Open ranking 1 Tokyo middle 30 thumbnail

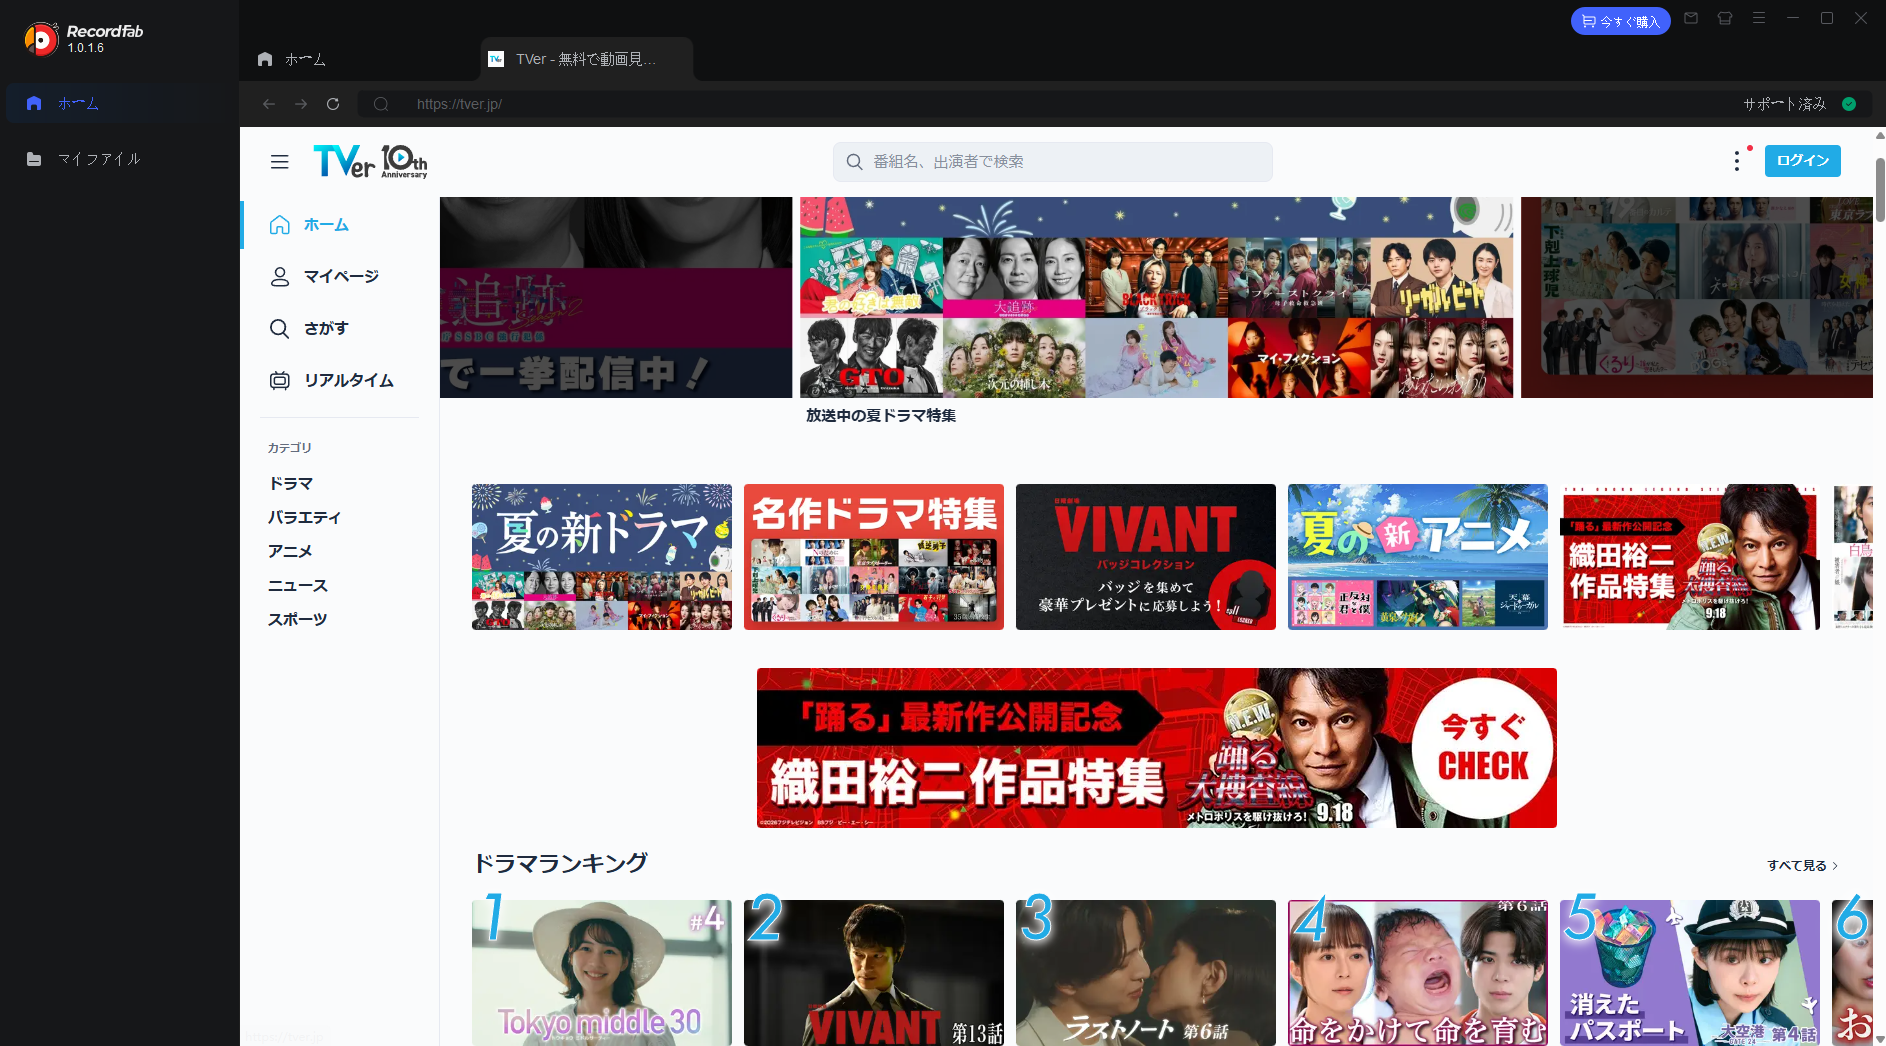pyautogui.click(x=602, y=973)
